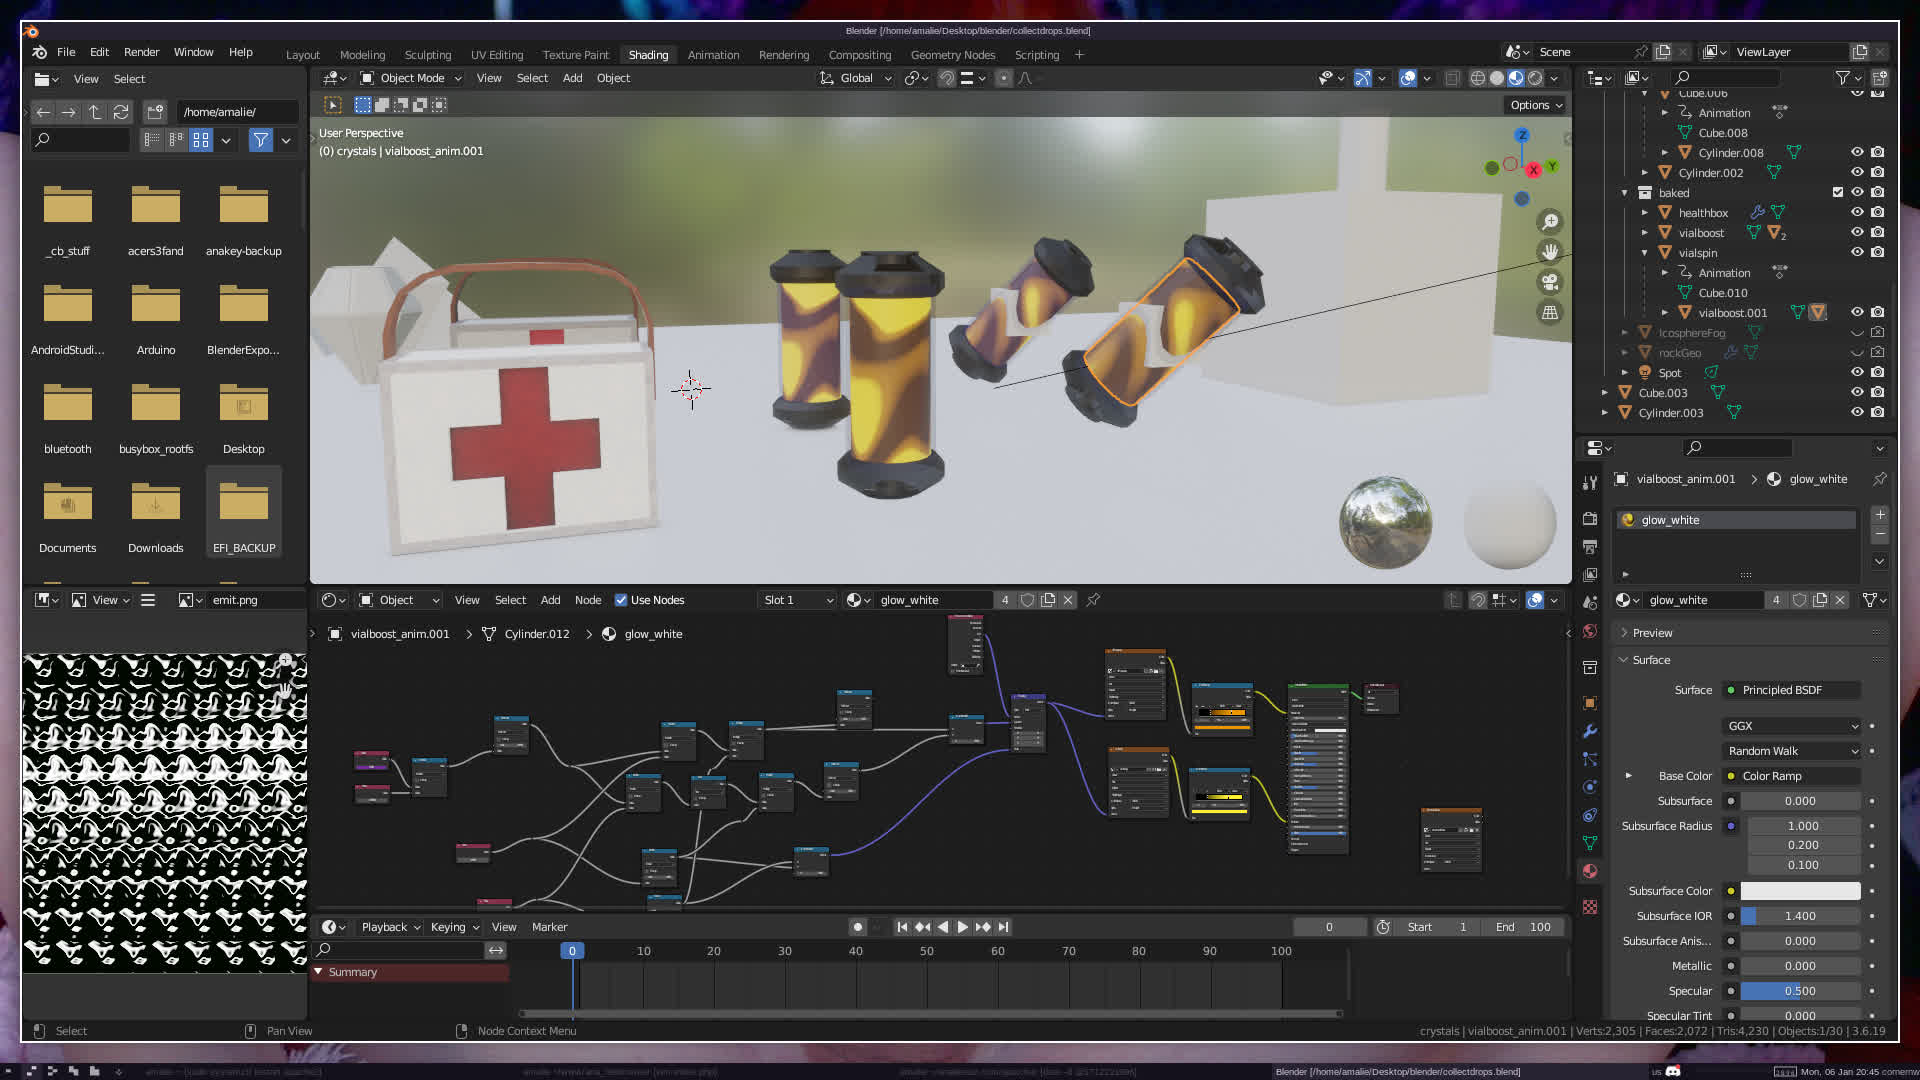This screenshot has height=1080, width=1920.
Task: Click the zoom magnifier viewport gizmo
Action: [1550, 222]
